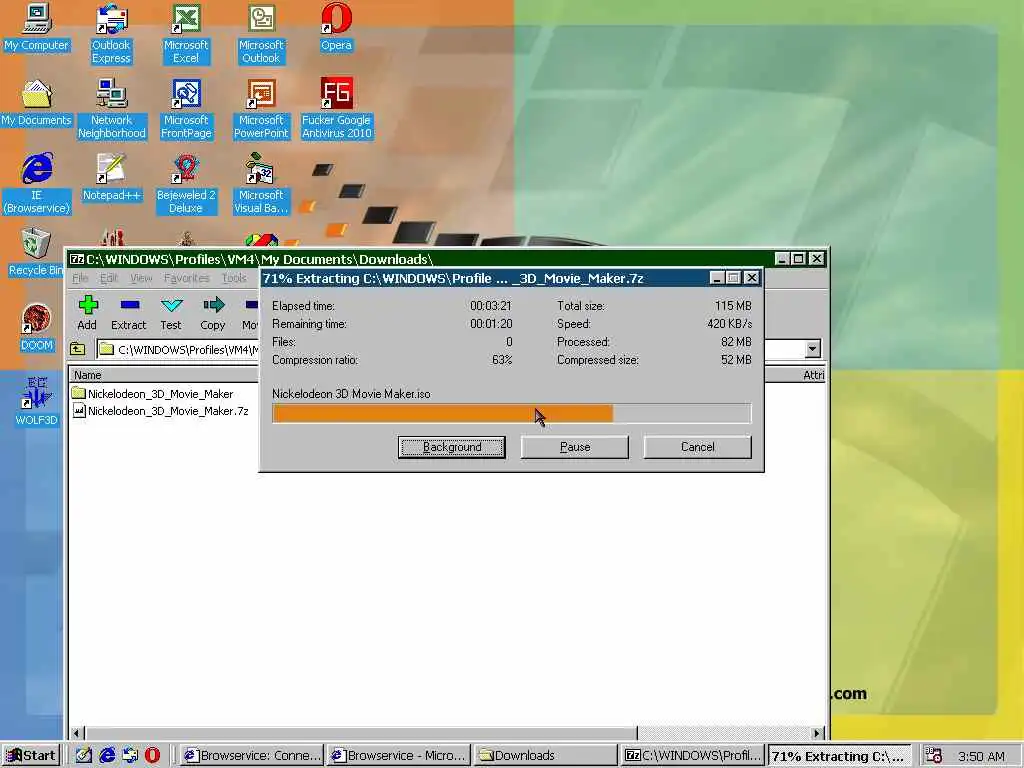Screen dimensions: 1024x768
Task: Click the scheduler icon in system tray
Action: coord(934,756)
